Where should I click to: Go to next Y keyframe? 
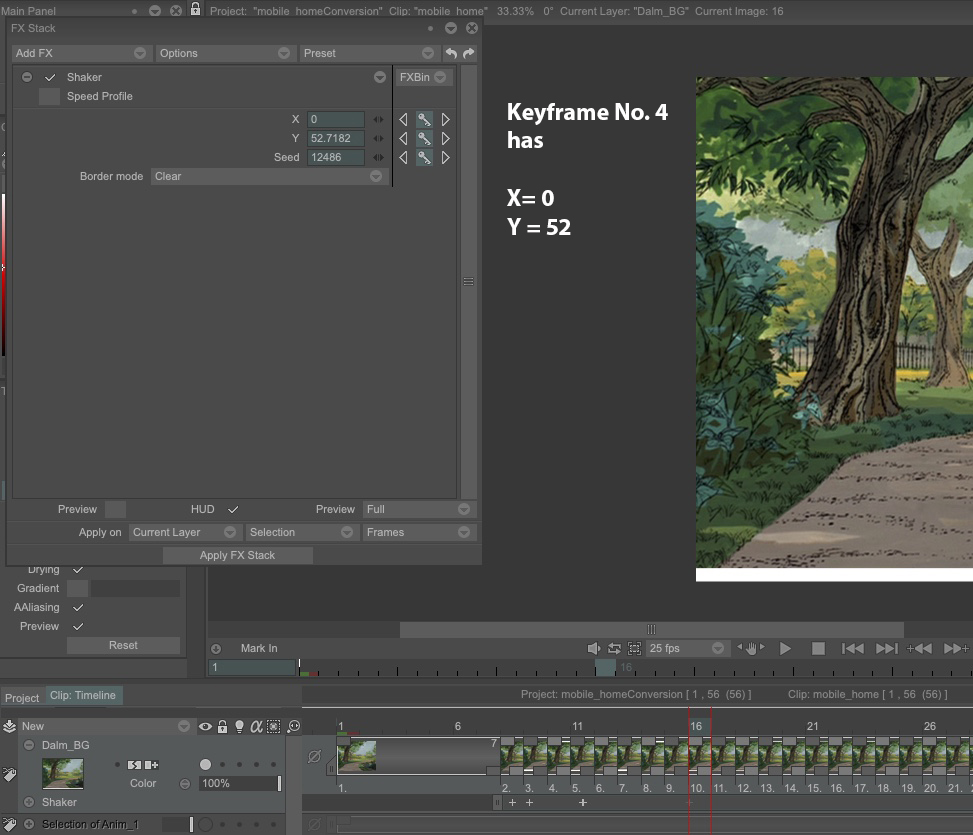tap(445, 138)
